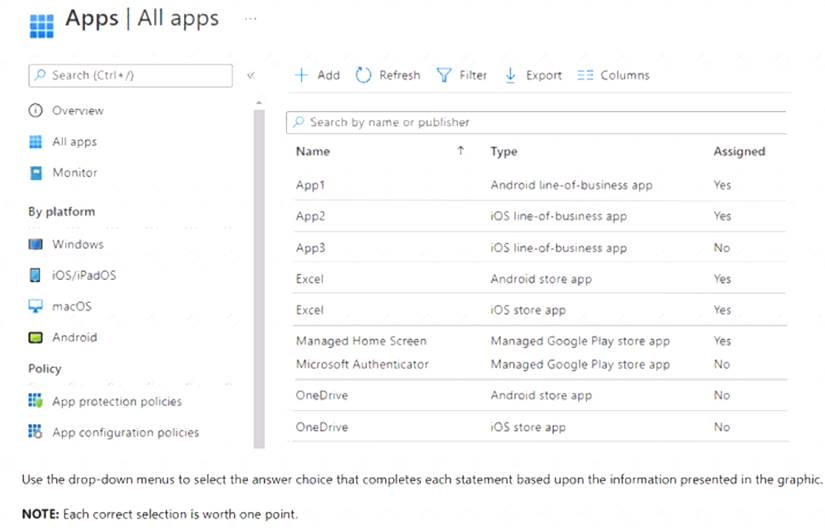Screen dimensions: 825x528
Task: Open the Filter options
Action: 473,75
